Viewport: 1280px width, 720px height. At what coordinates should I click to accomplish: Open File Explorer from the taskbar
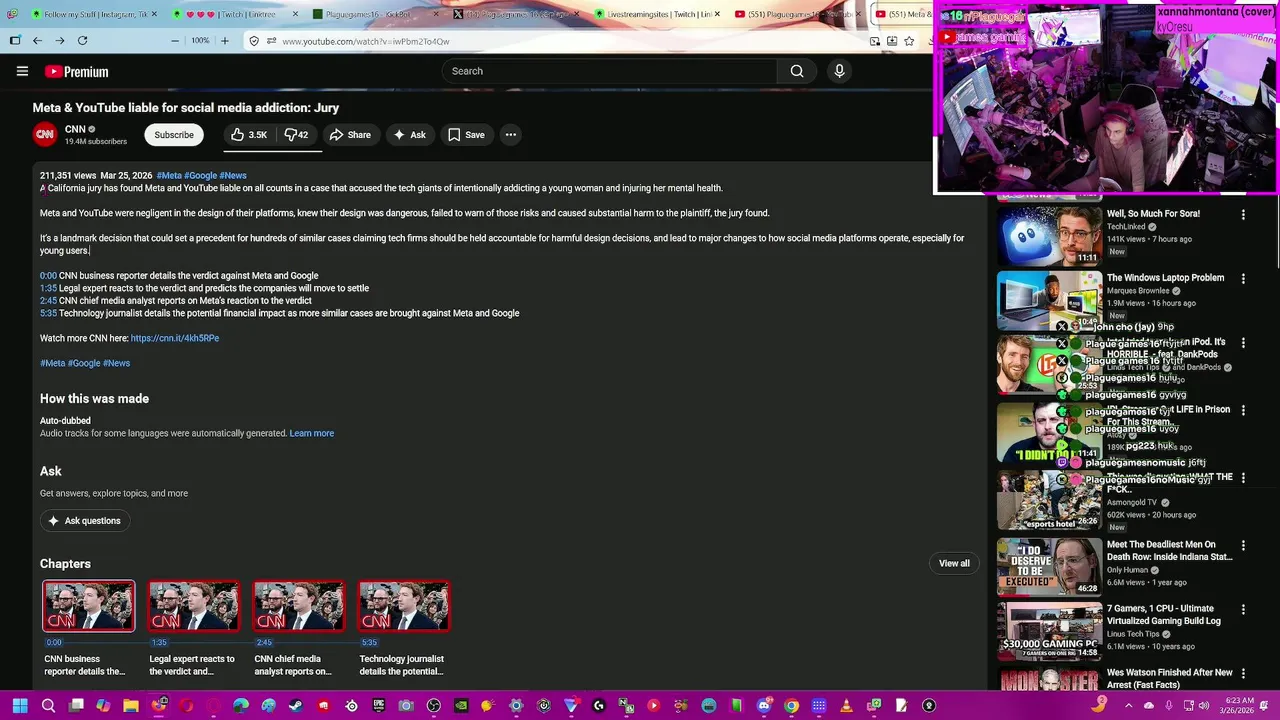[131, 706]
